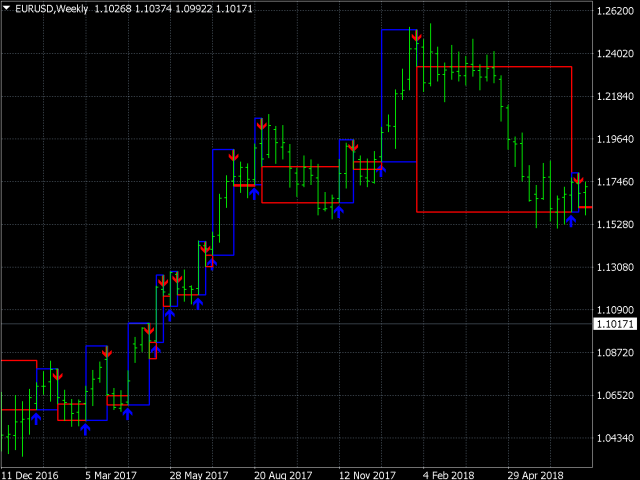Open the chart menu triangle beside EURUSD,Weekly
640x480 pixels.
[x=6, y=9]
